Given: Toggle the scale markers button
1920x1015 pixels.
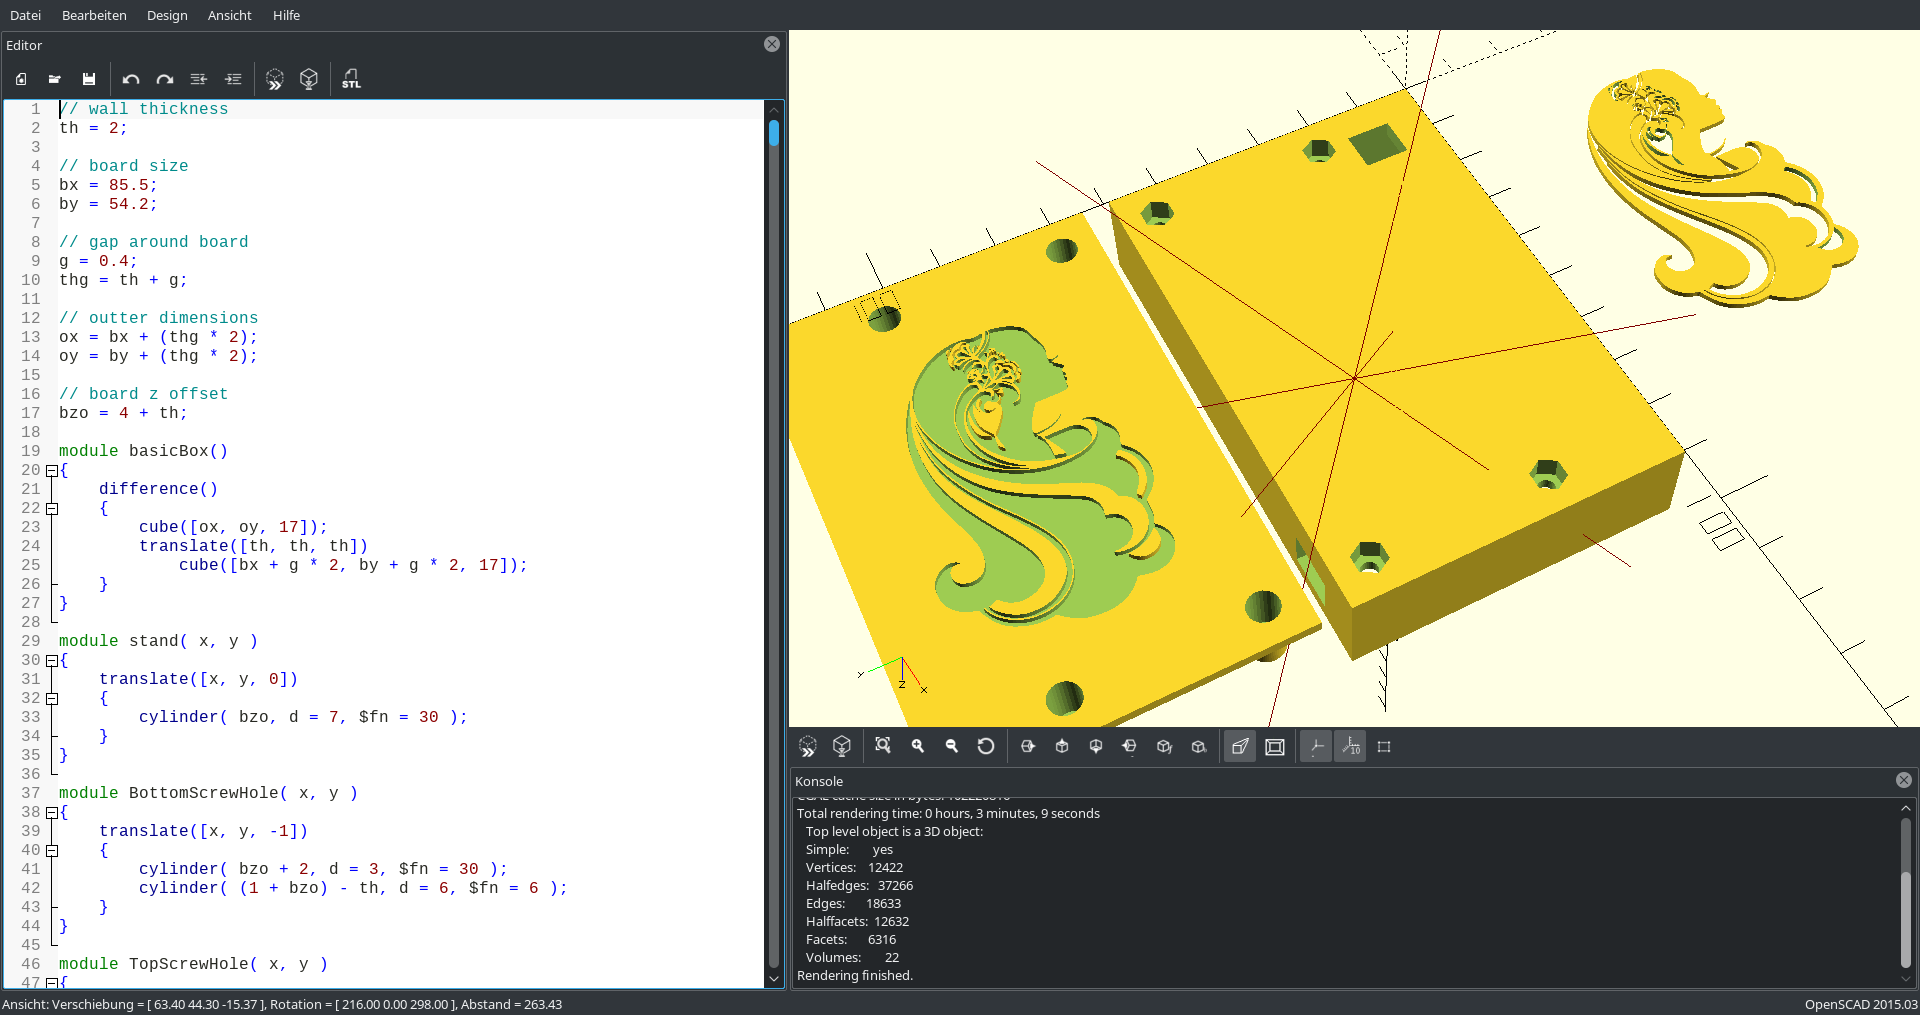Looking at the screenshot, I should [1350, 746].
